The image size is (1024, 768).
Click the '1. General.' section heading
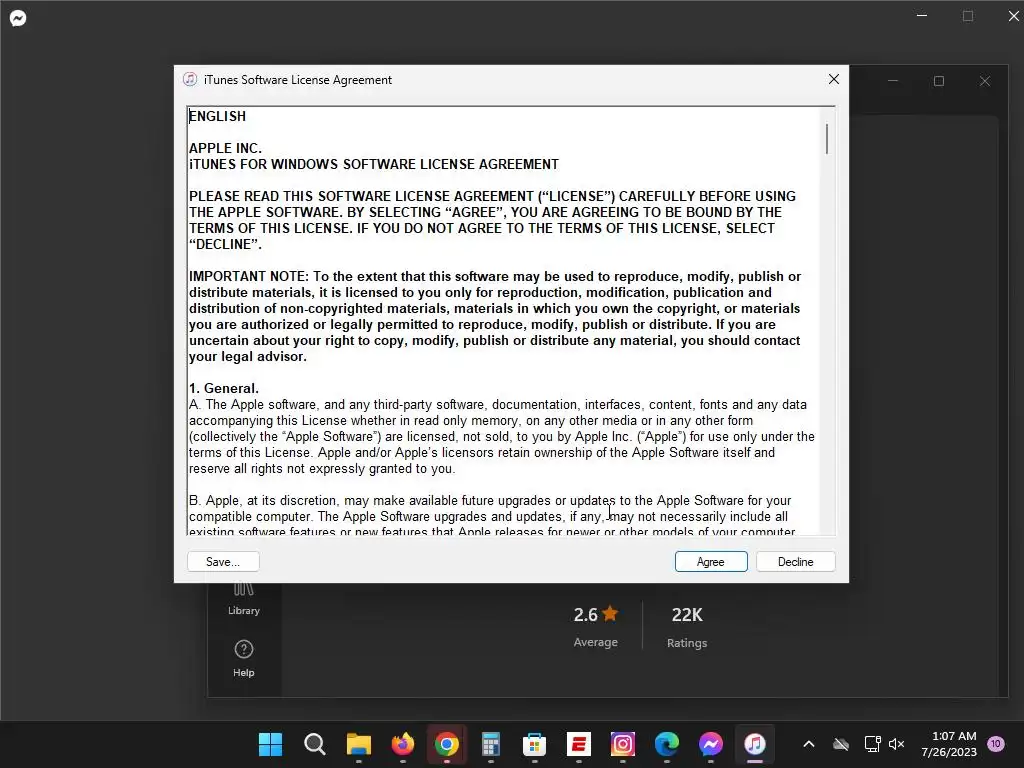tap(224, 389)
